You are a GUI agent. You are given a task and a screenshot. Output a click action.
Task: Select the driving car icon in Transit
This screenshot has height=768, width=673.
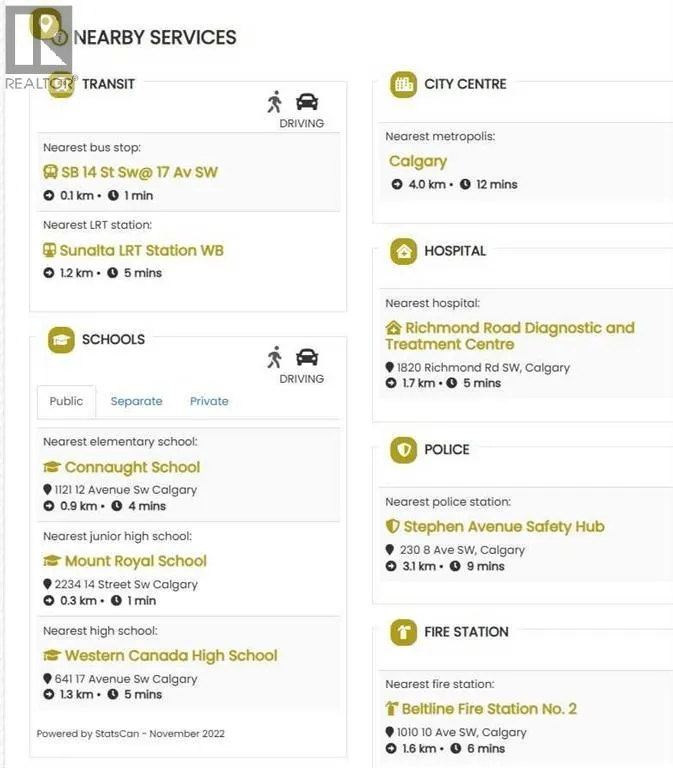pyautogui.click(x=307, y=101)
